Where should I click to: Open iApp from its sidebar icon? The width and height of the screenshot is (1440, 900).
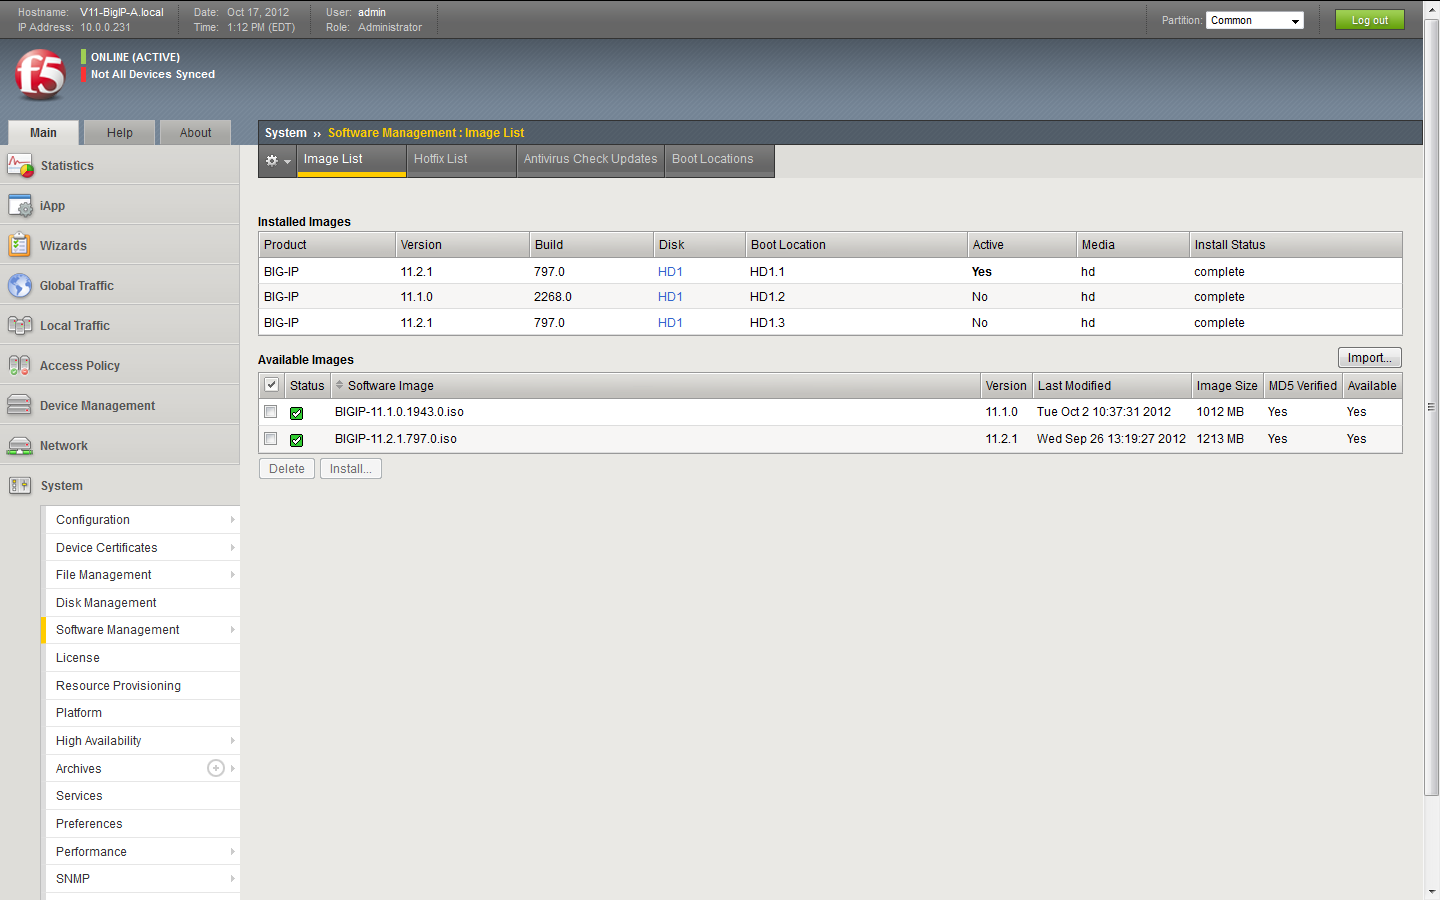click(20, 205)
